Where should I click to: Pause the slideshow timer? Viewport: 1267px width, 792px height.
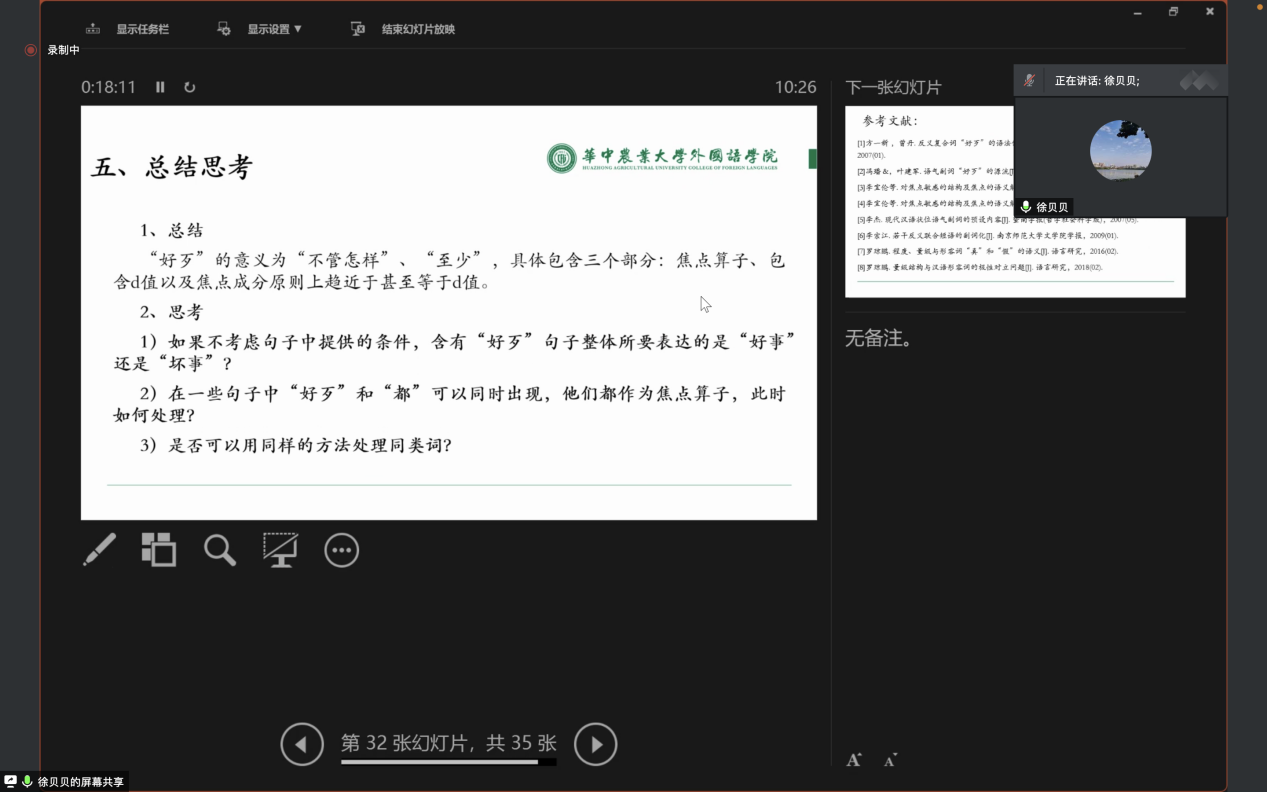tap(160, 87)
